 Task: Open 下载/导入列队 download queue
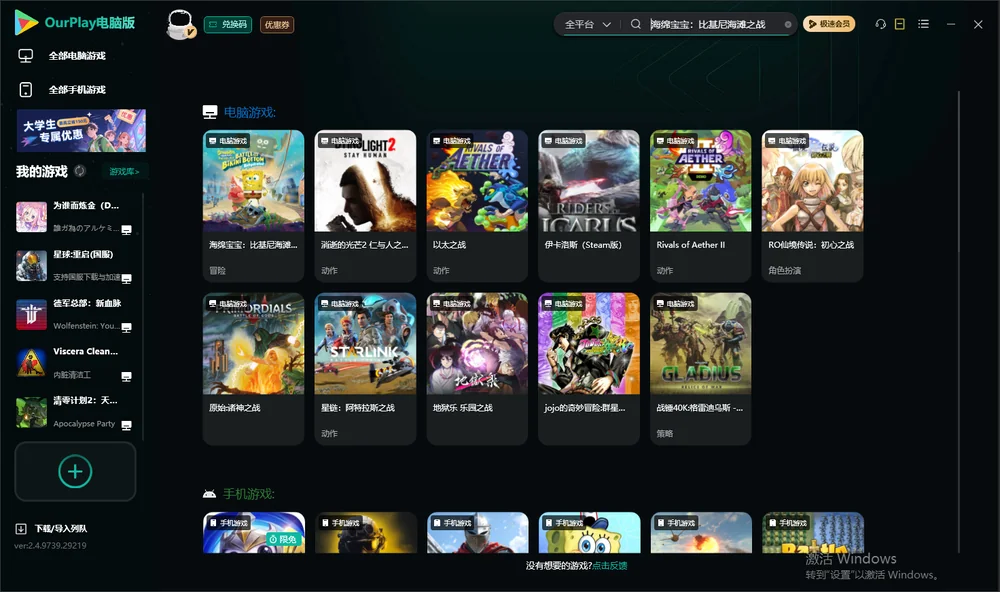point(52,528)
